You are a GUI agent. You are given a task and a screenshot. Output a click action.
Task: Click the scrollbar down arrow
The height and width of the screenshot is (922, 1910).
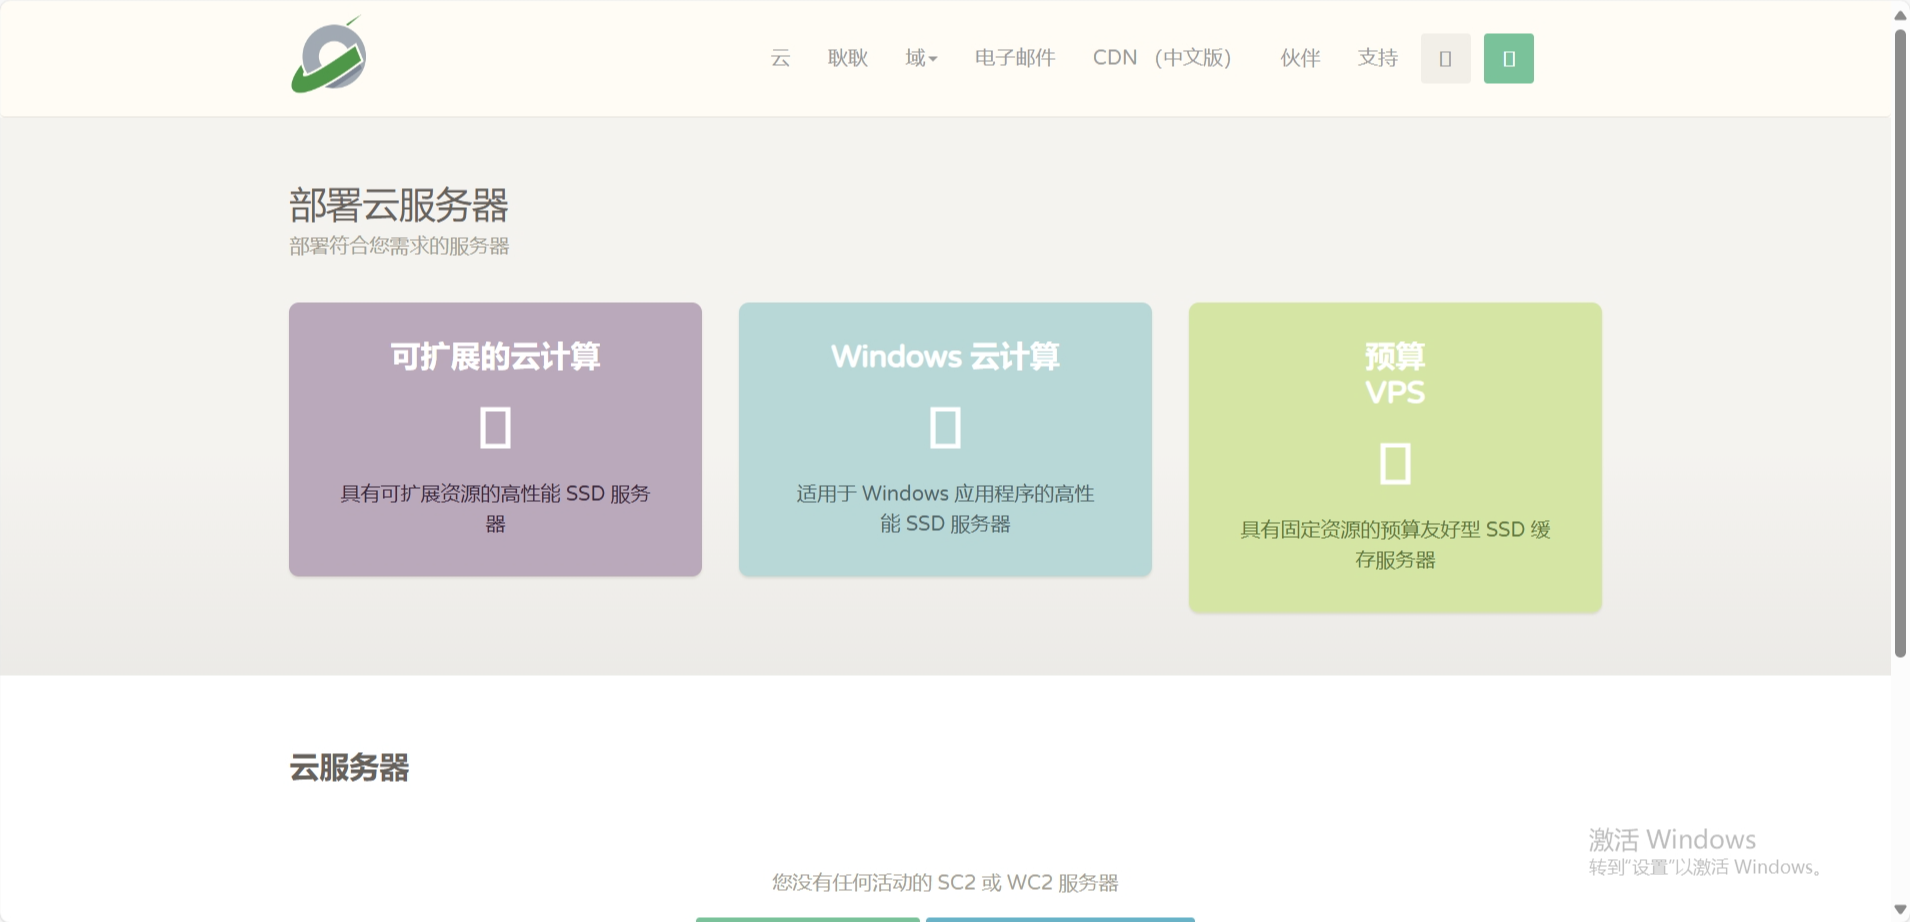point(1898,908)
